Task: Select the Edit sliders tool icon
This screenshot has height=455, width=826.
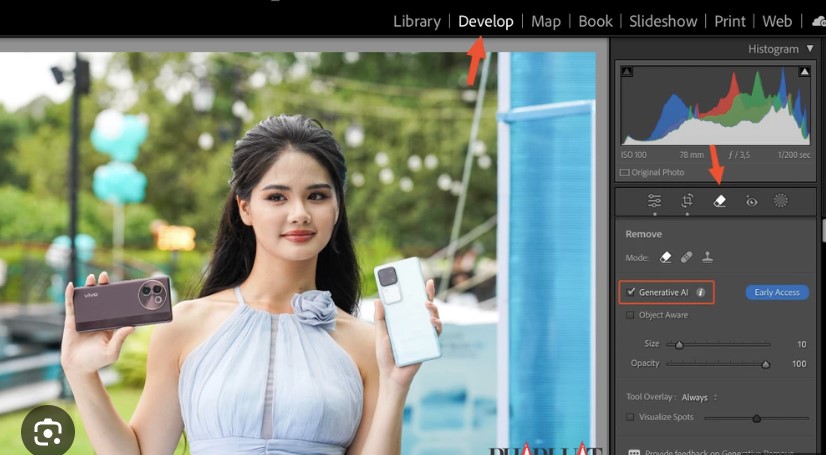Action: click(655, 201)
